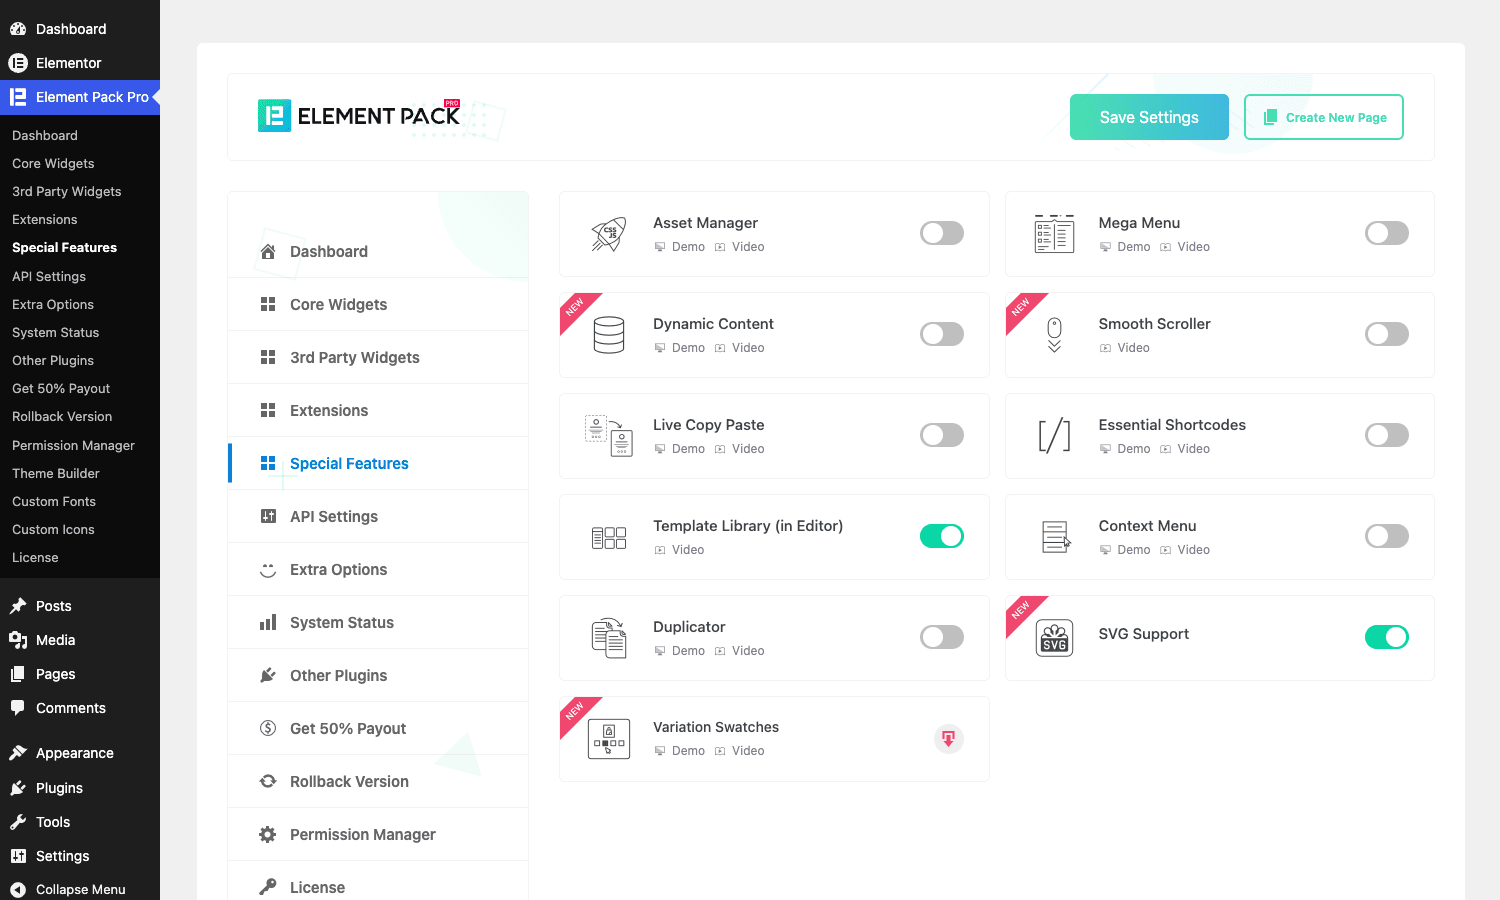Click the SVG Support icon
Screen dimensions: 1500x900
coord(1054,638)
